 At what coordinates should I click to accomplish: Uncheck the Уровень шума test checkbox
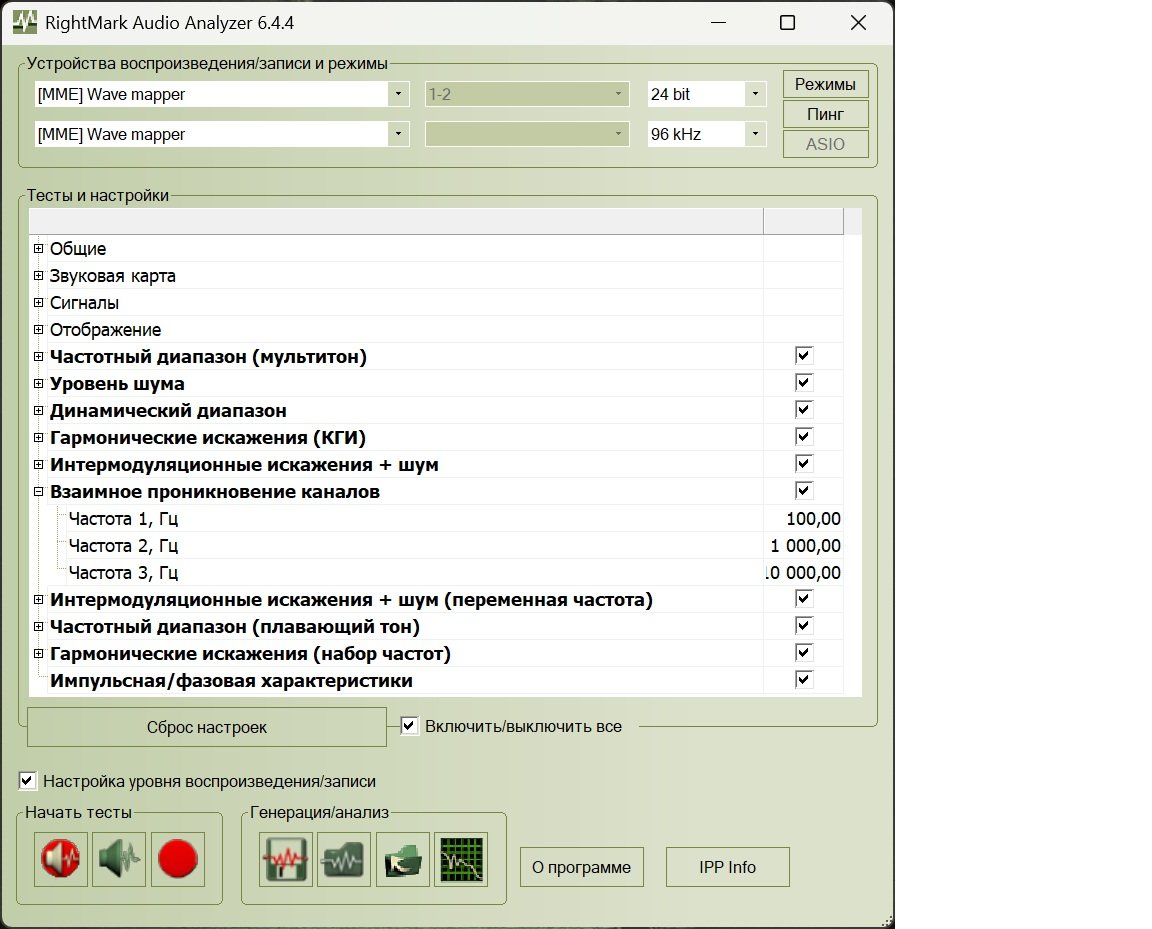coord(804,383)
